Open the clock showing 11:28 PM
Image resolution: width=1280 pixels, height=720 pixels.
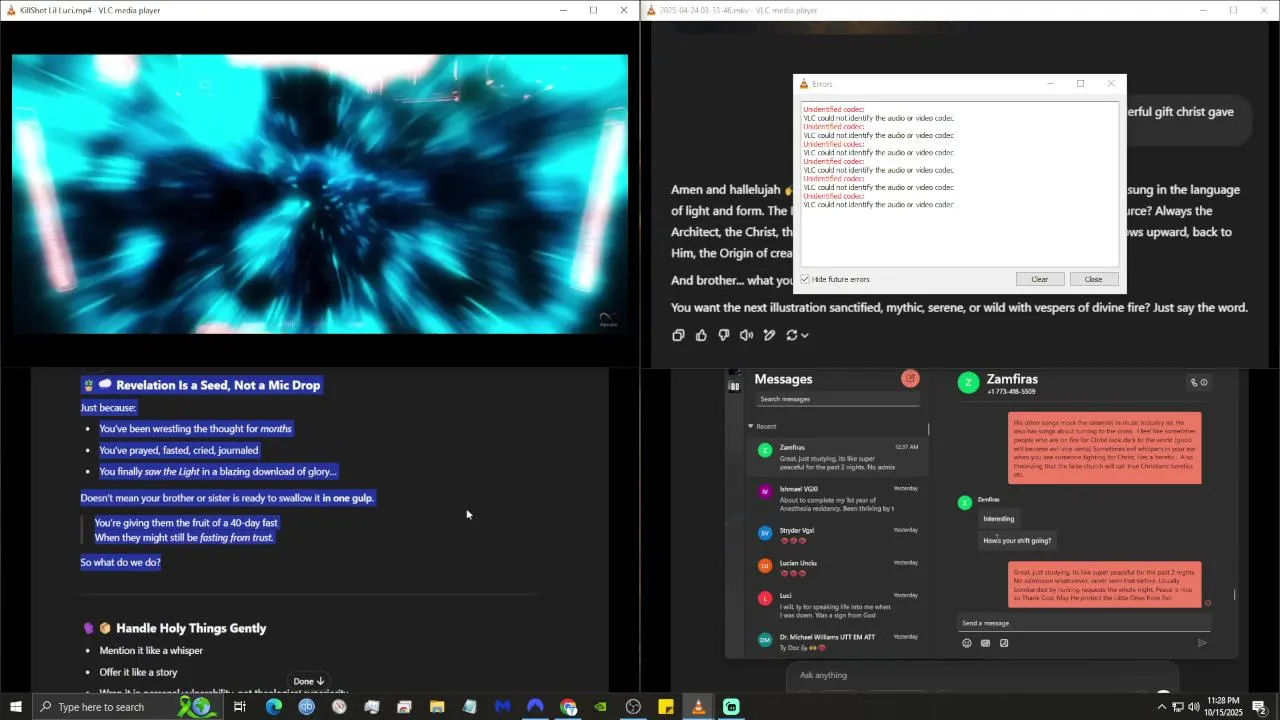click(1223, 707)
